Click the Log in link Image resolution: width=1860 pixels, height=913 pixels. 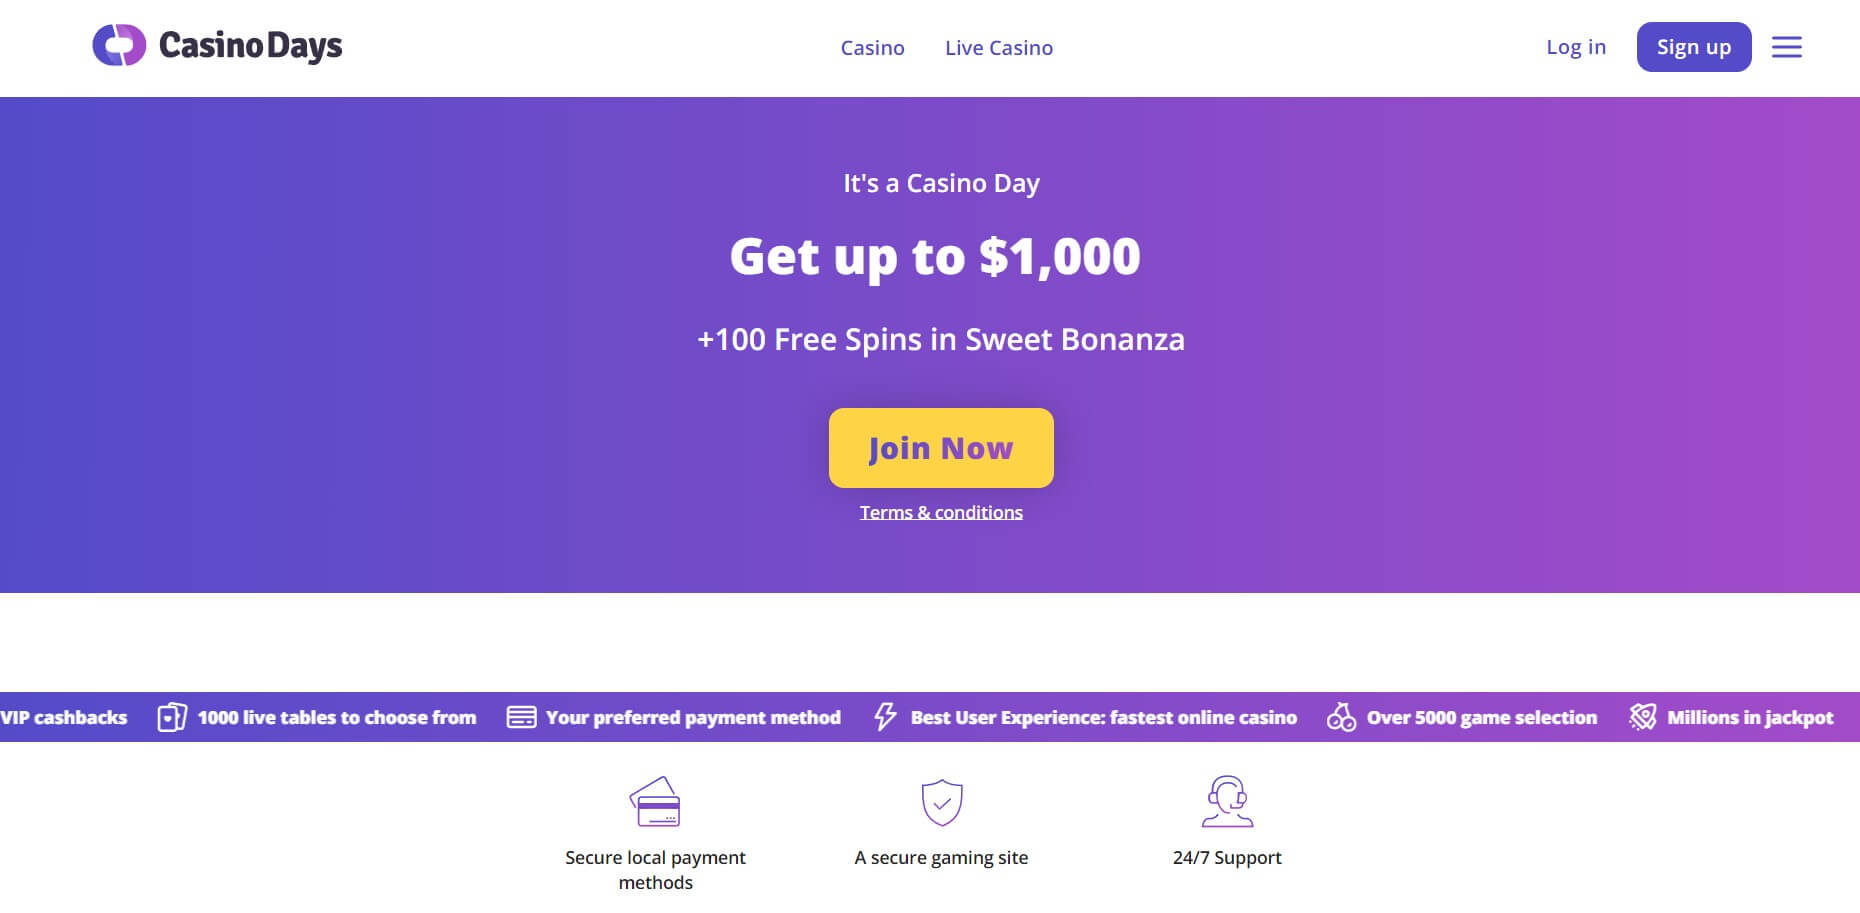point(1576,47)
